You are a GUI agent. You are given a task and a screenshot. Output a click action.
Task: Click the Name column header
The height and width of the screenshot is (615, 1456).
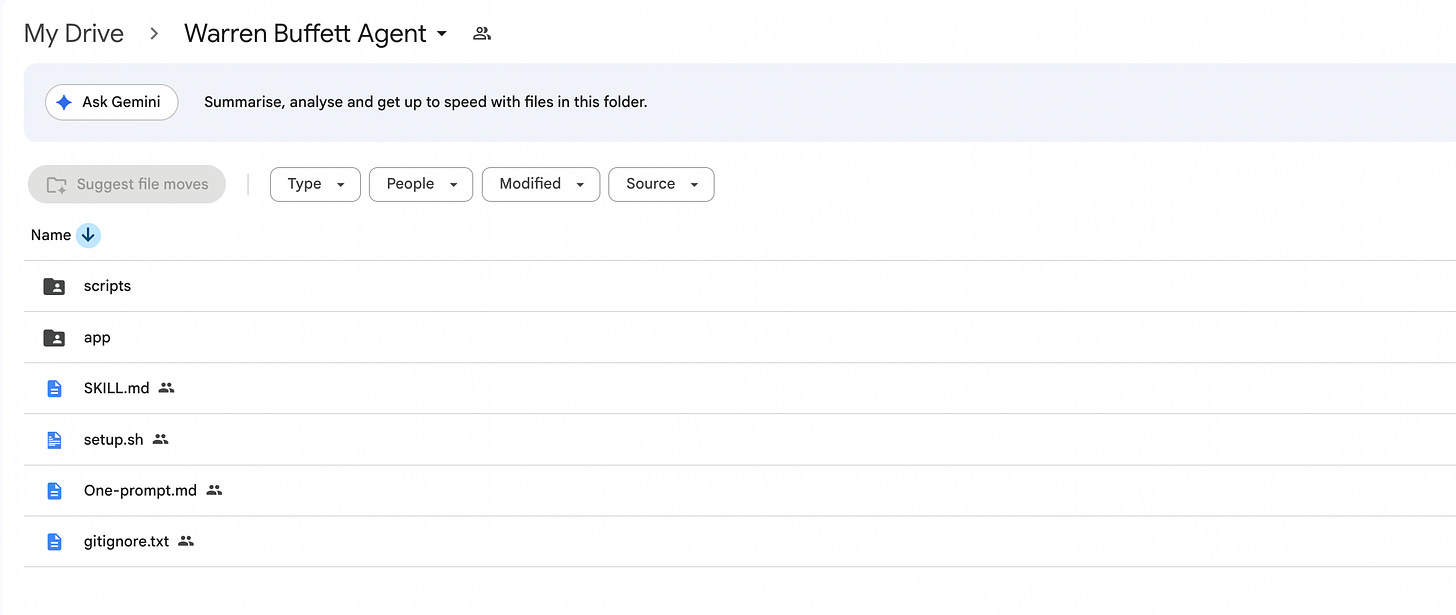[51, 235]
